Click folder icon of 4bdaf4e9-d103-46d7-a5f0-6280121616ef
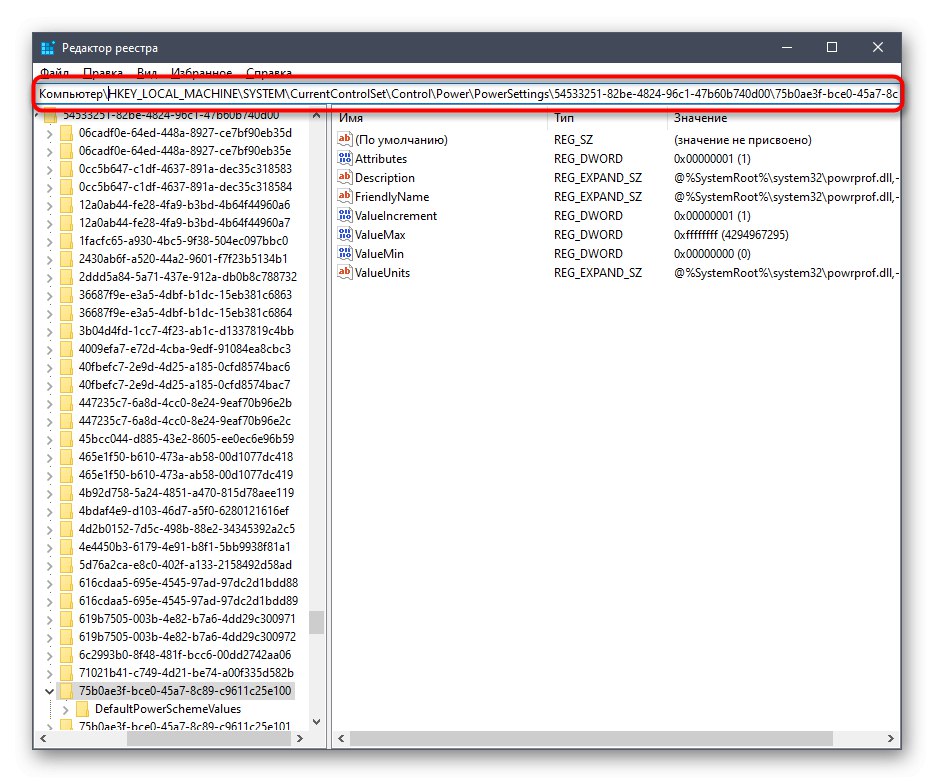The height and width of the screenshot is (782, 934). [67, 510]
